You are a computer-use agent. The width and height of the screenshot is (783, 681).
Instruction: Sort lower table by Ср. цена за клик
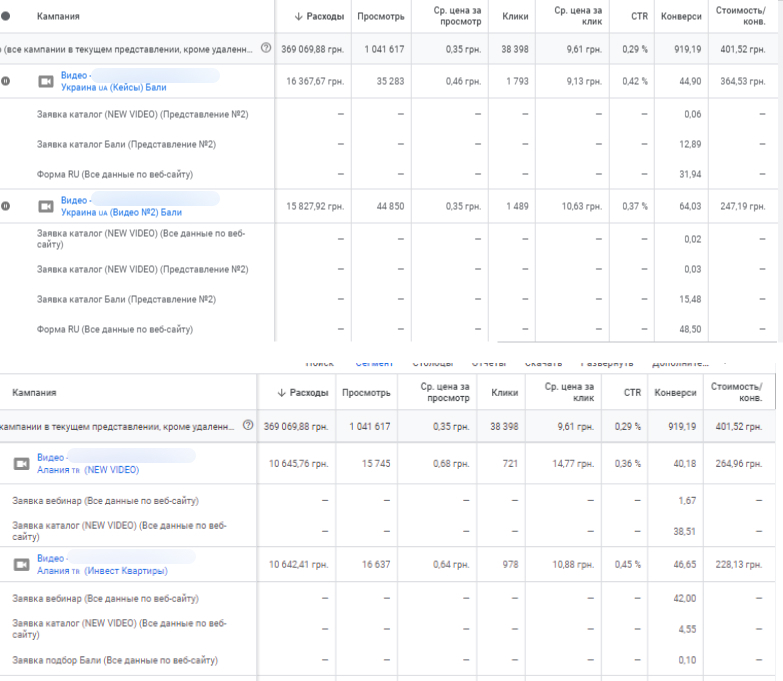click(x=569, y=392)
